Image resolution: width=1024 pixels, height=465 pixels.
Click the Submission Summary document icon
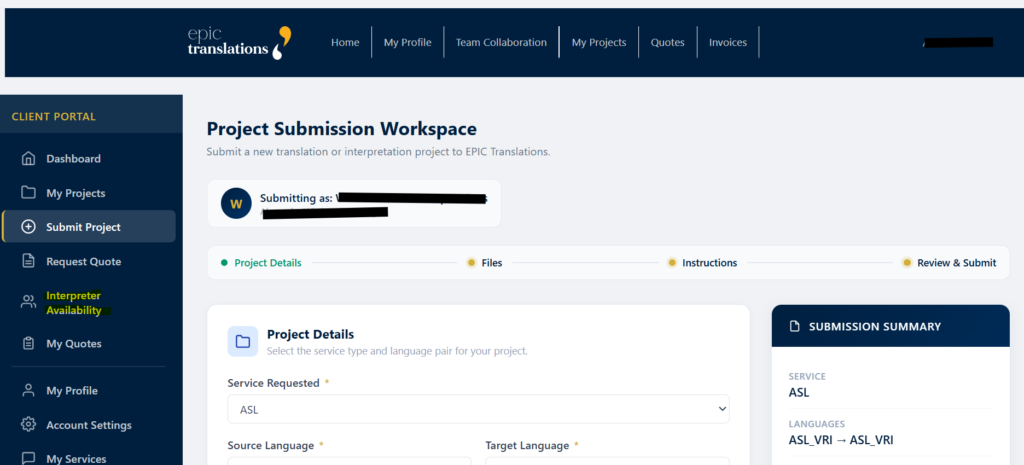coord(795,327)
